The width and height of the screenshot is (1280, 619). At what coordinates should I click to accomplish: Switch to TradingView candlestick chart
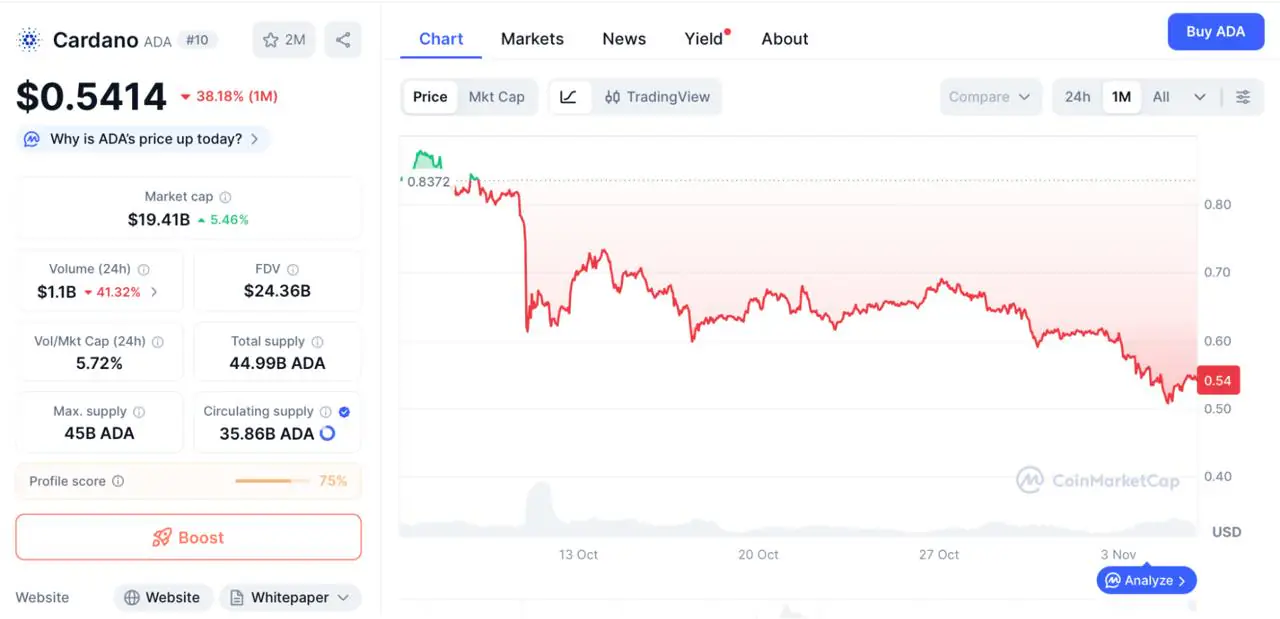click(x=657, y=97)
